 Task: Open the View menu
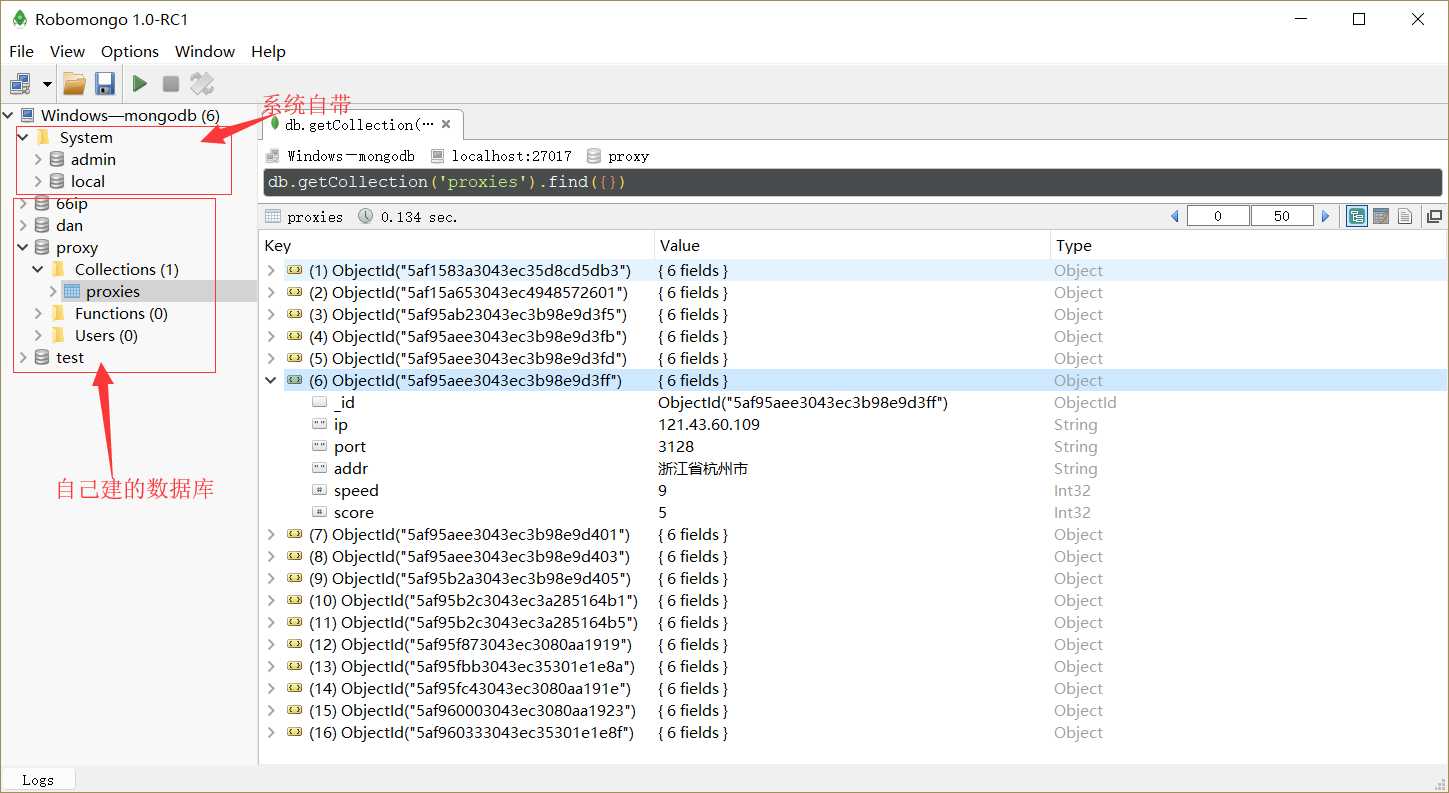67,51
